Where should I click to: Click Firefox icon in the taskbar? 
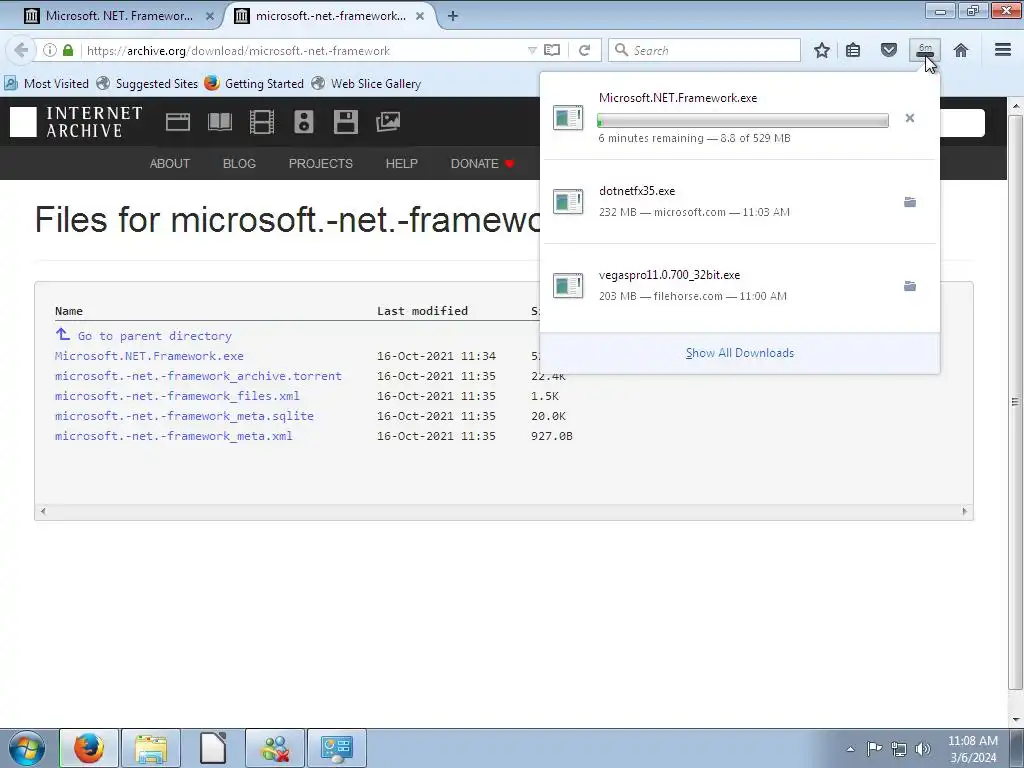[89, 748]
